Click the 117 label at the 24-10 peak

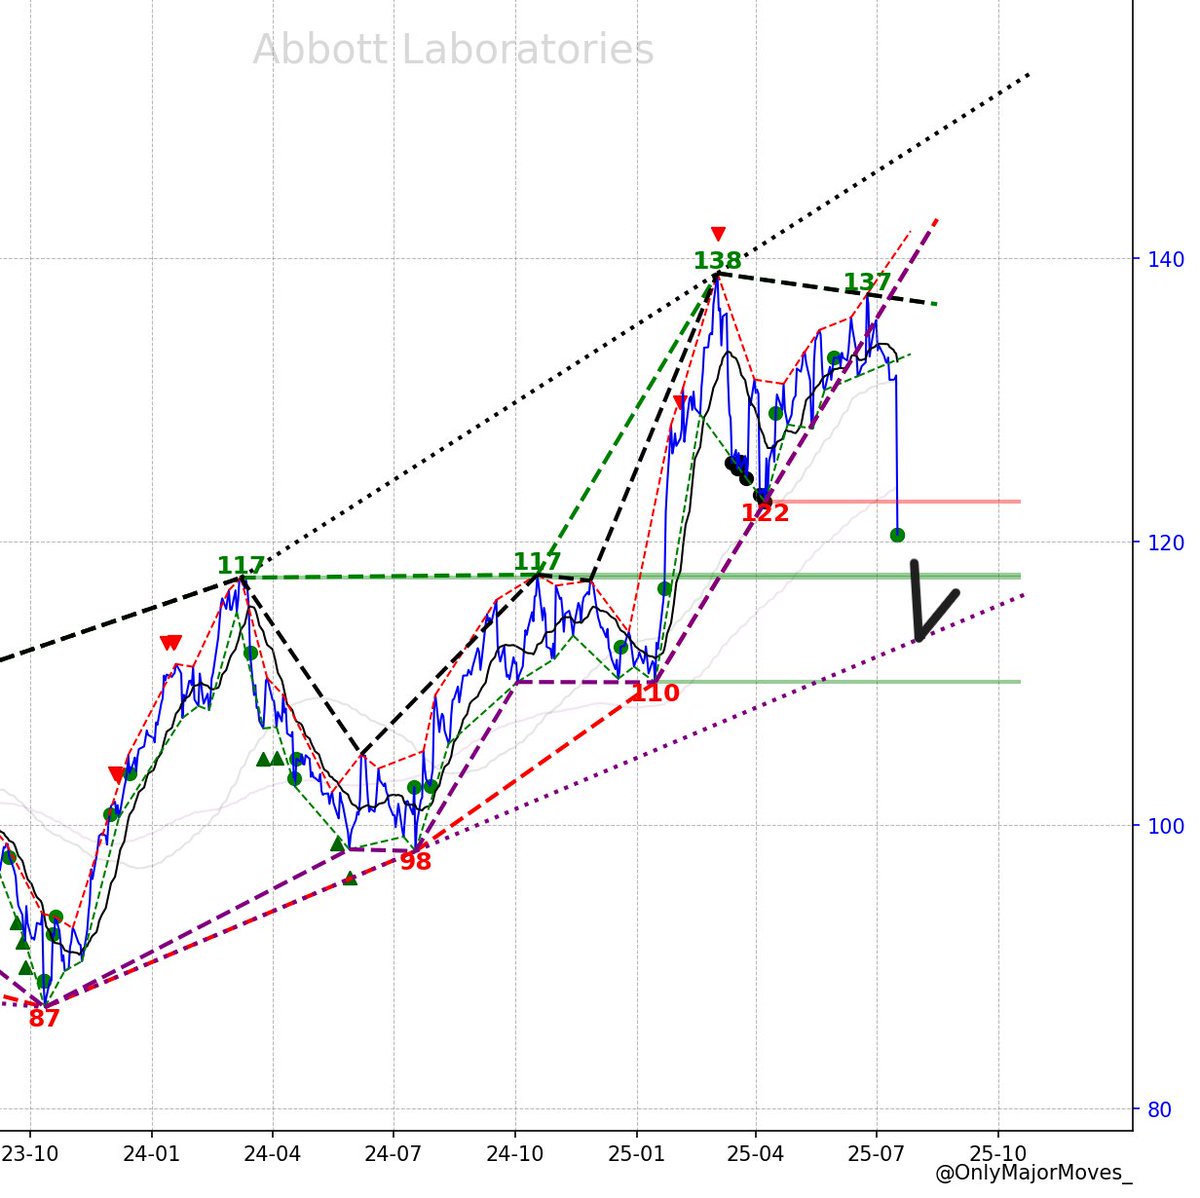(538, 562)
